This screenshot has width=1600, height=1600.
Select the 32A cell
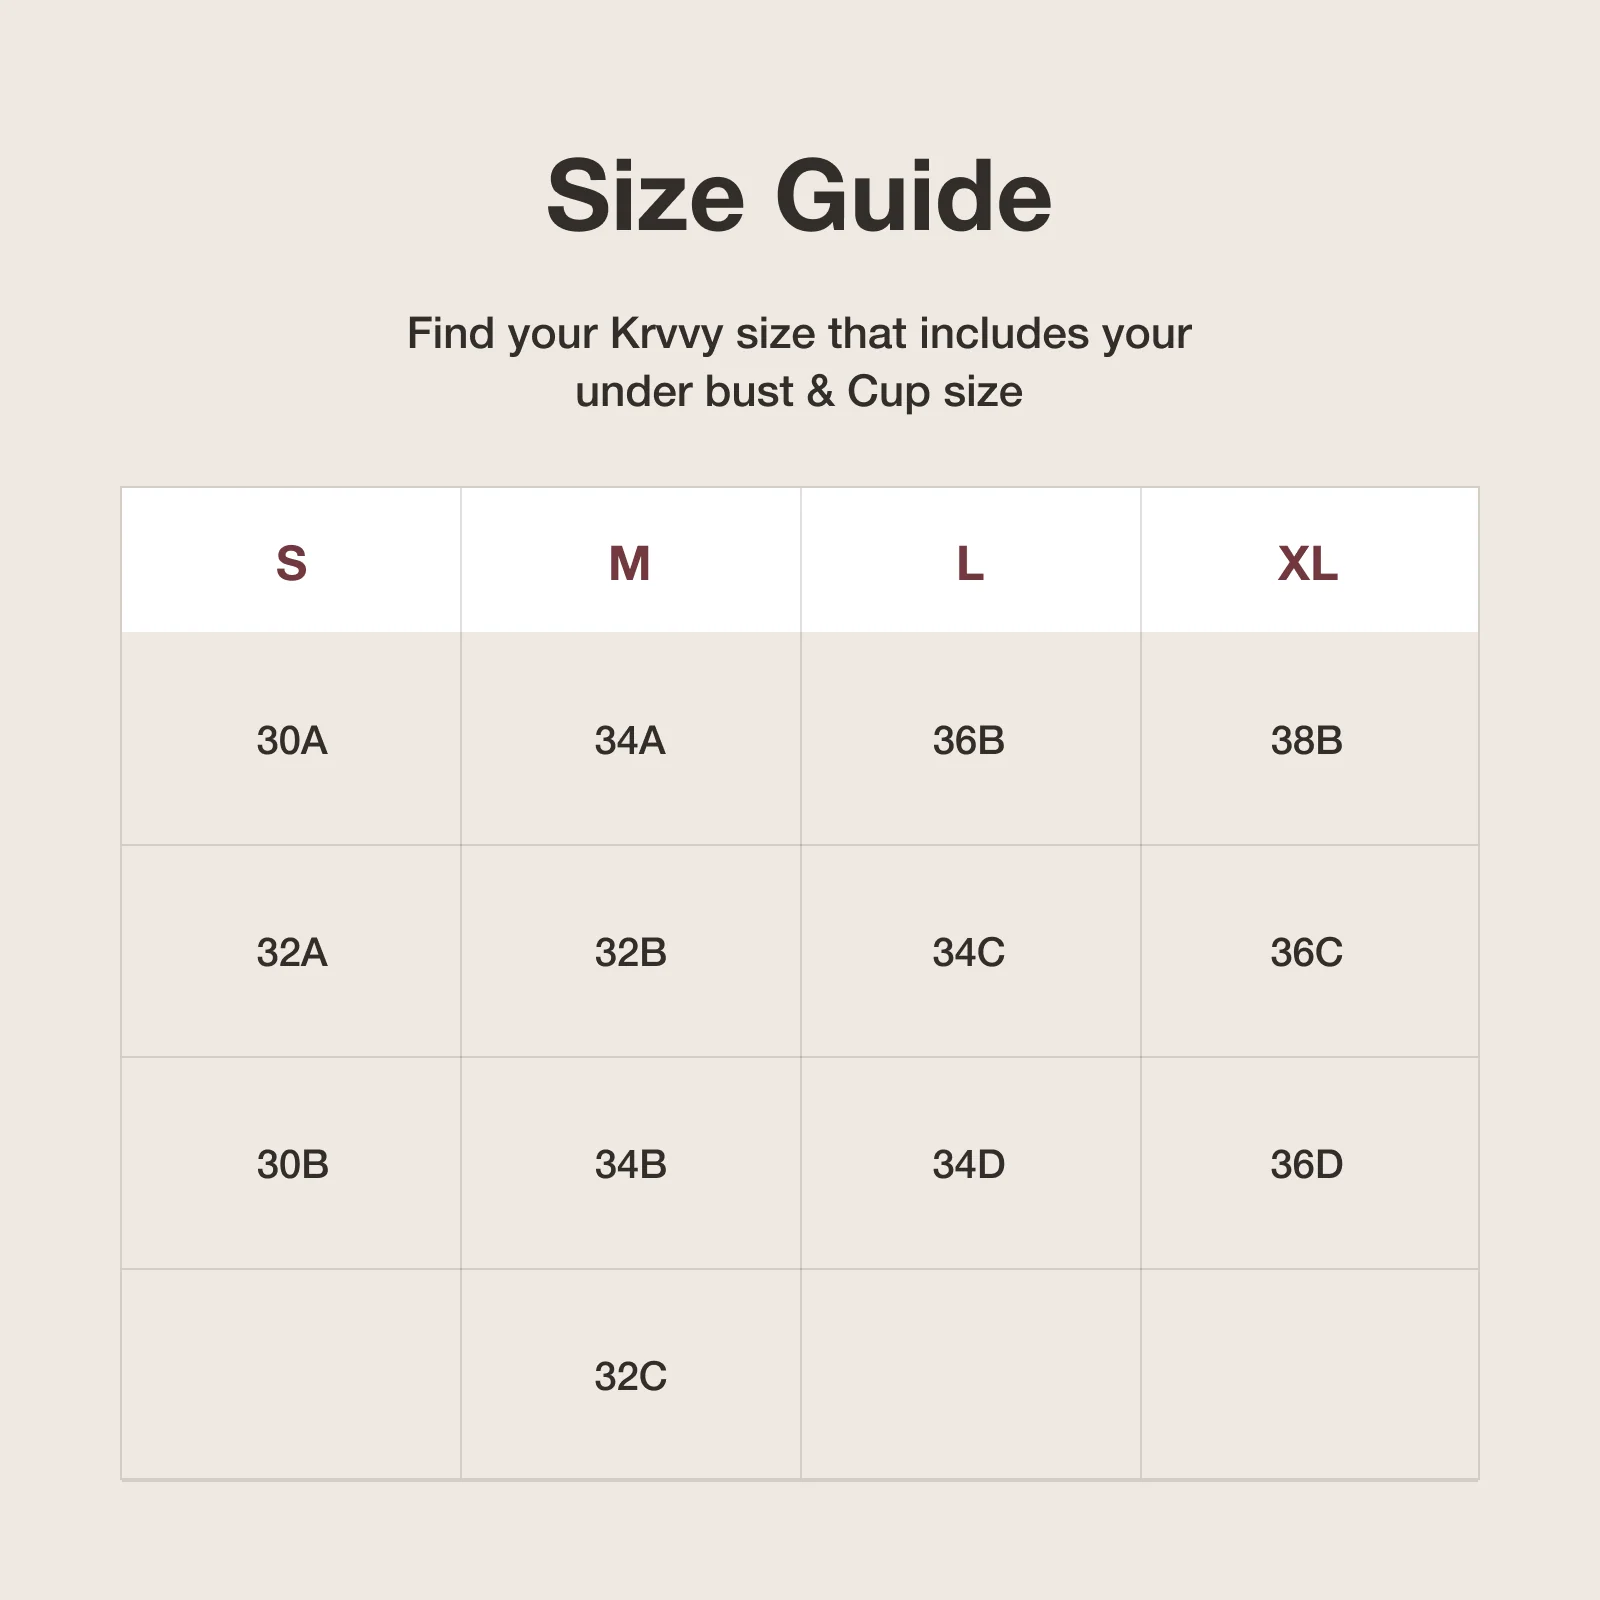292,953
